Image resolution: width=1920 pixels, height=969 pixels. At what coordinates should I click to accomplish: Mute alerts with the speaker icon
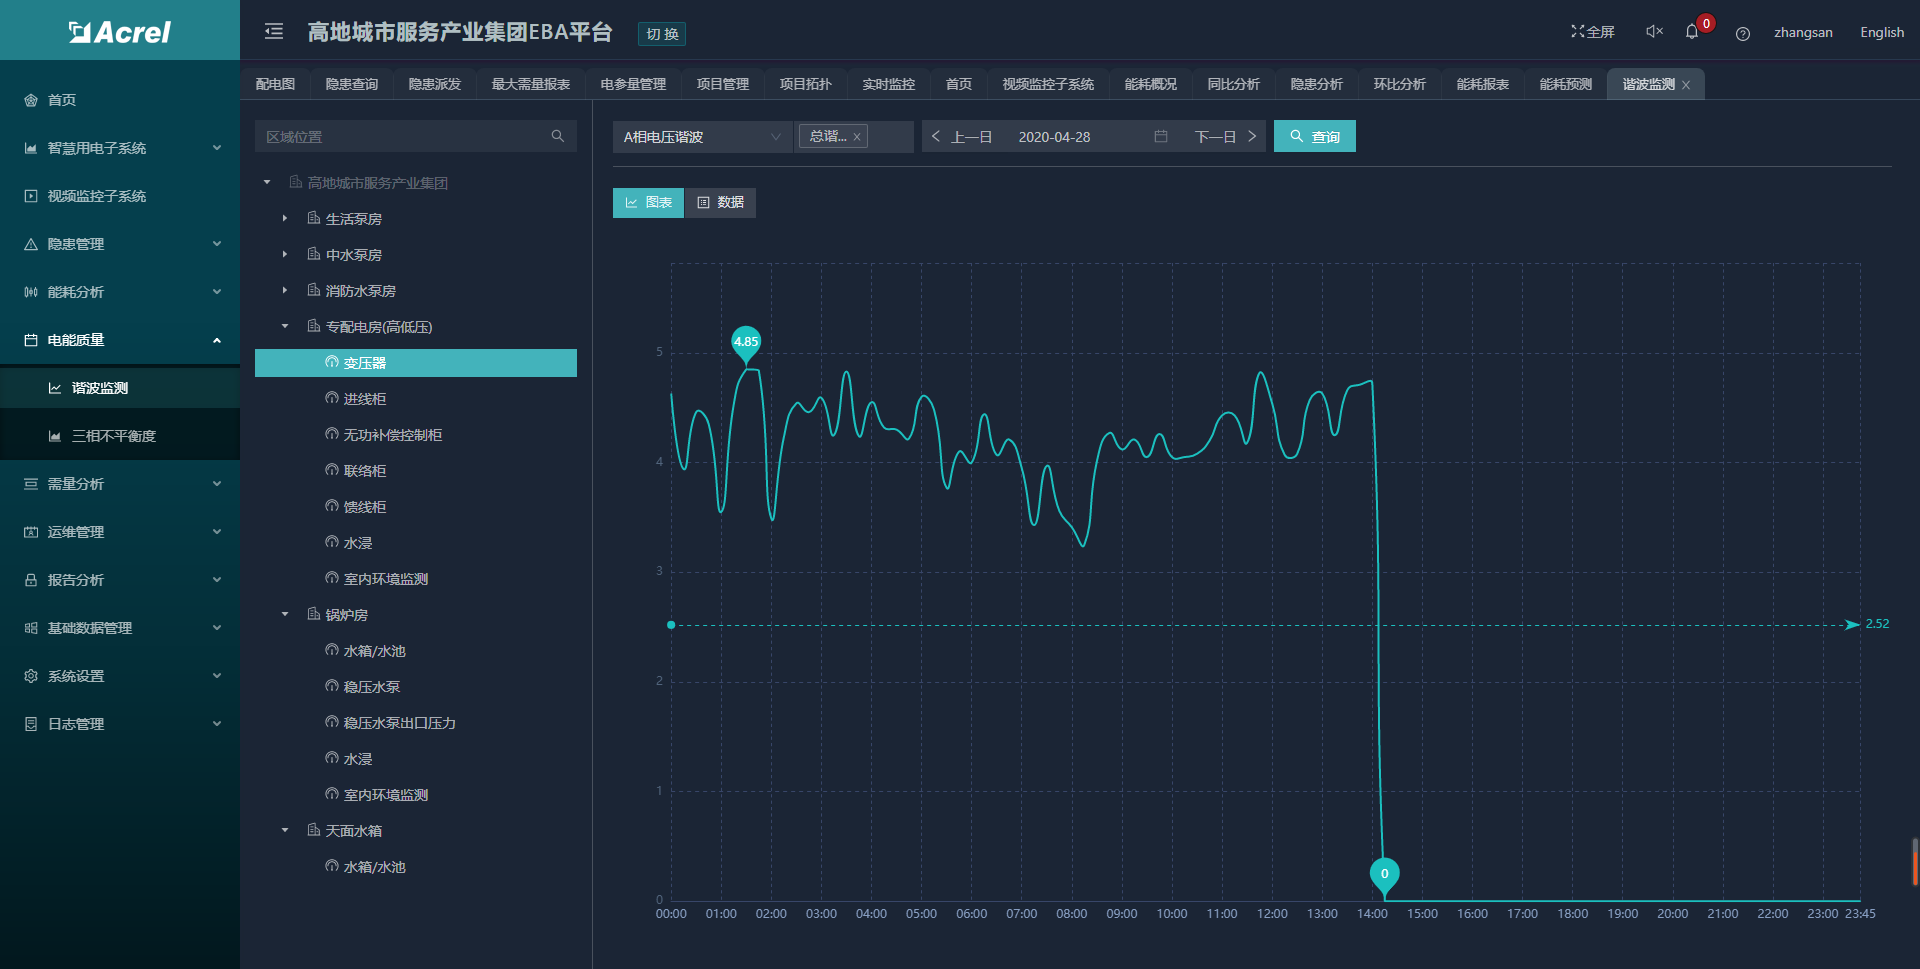1654,32
